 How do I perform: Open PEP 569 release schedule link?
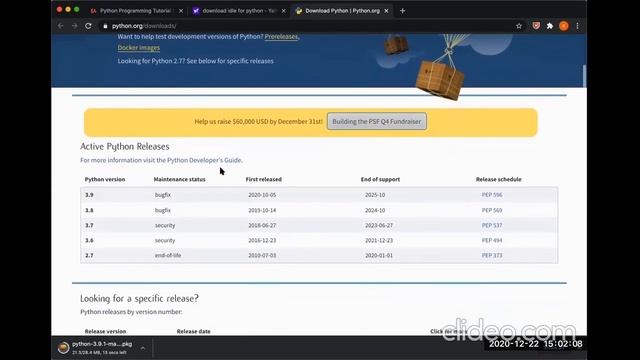coord(492,210)
